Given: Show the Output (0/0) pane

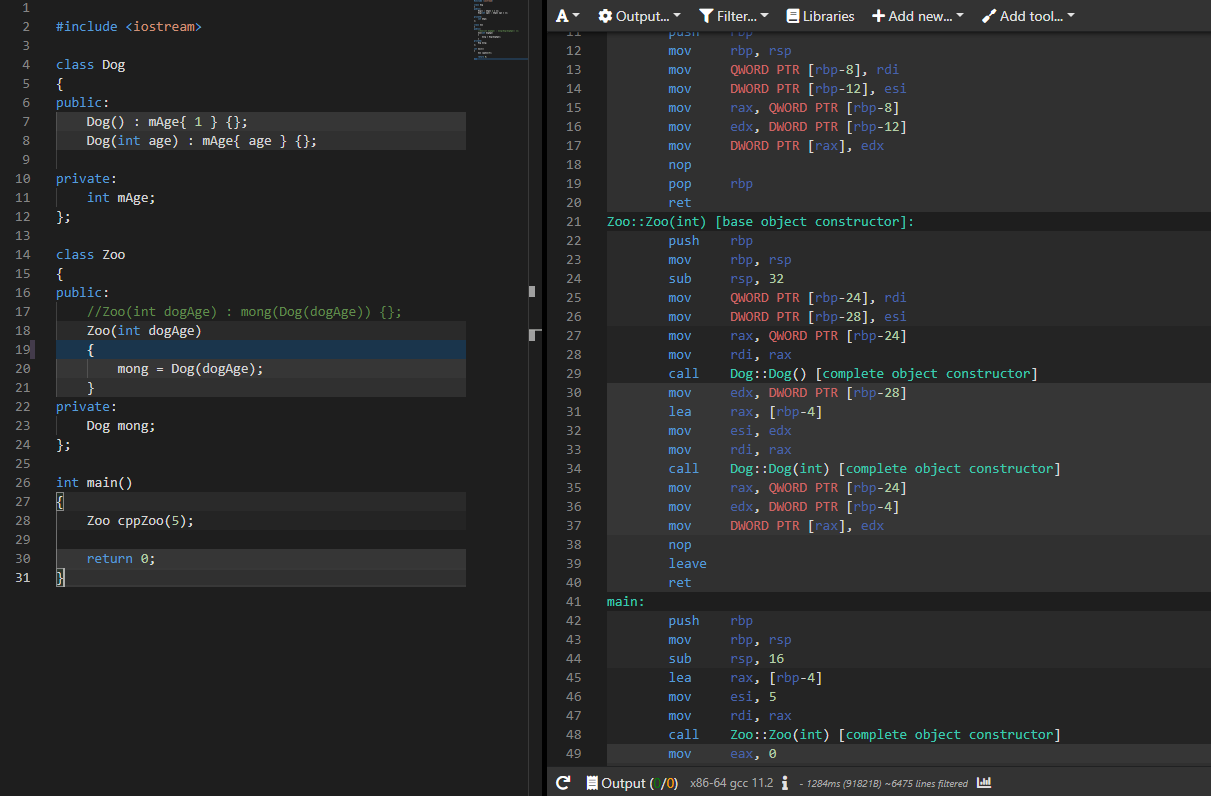Looking at the screenshot, I should click(x=632, y=783).
